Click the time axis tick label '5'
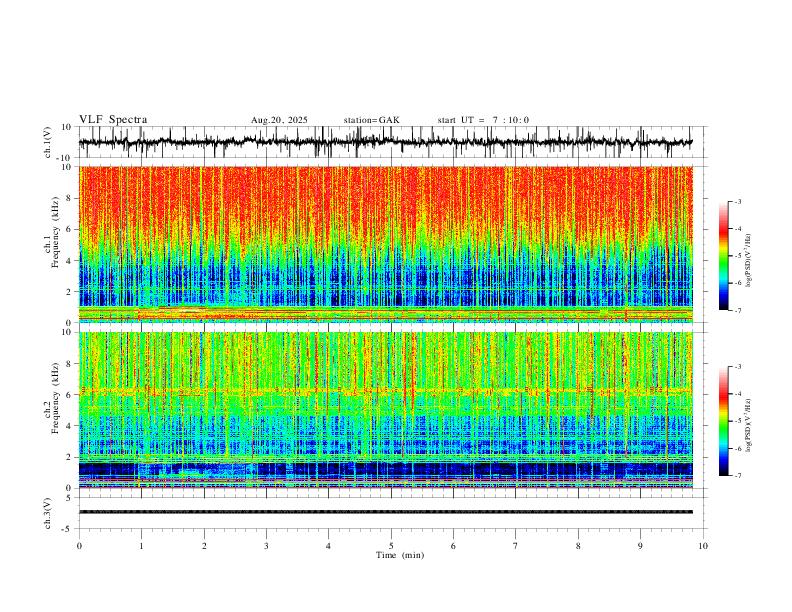The width and height of the screenshot is (792, 612). pos(391,546)
